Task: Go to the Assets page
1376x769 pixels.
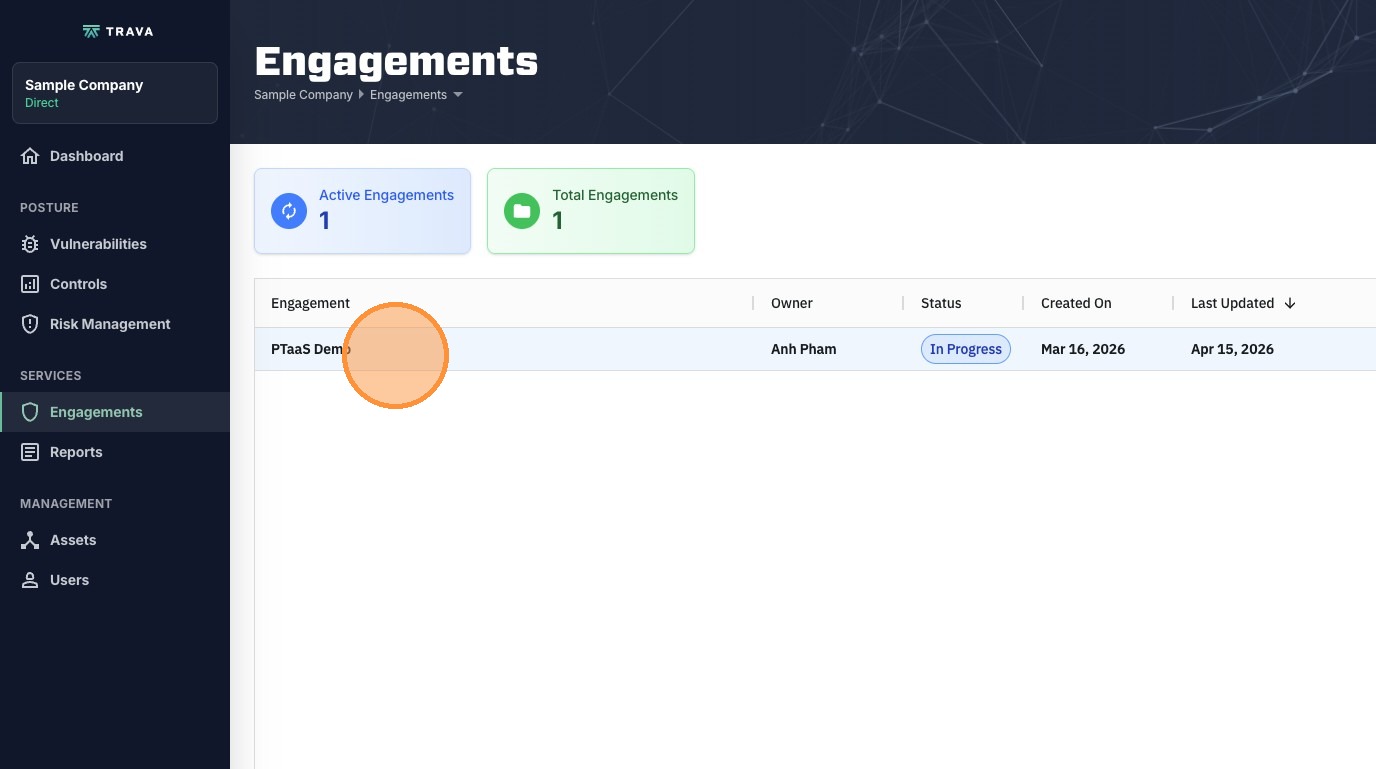Action: pos(115,540)
